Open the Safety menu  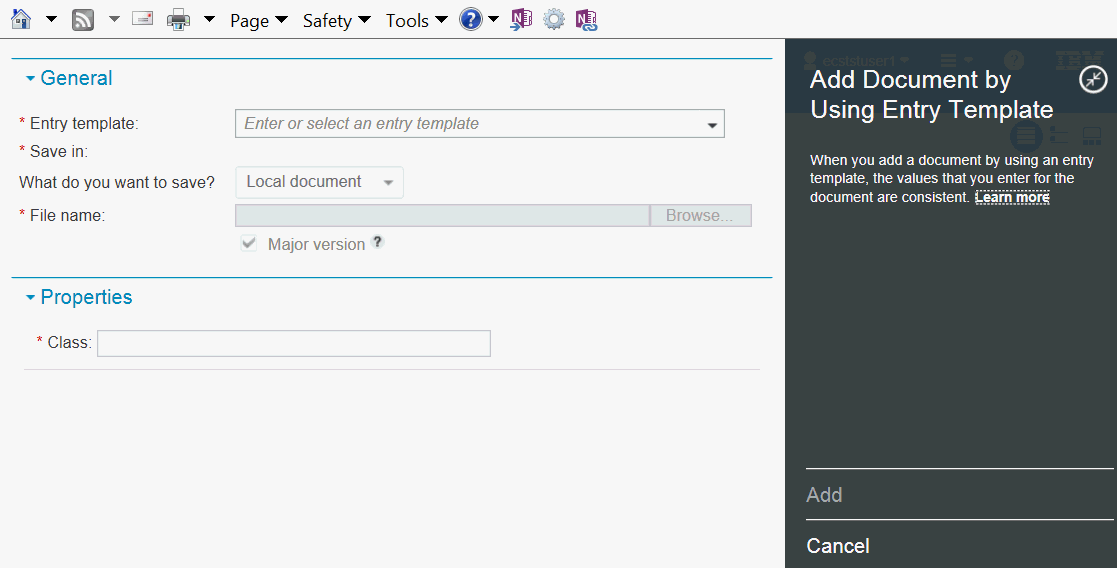336,21
